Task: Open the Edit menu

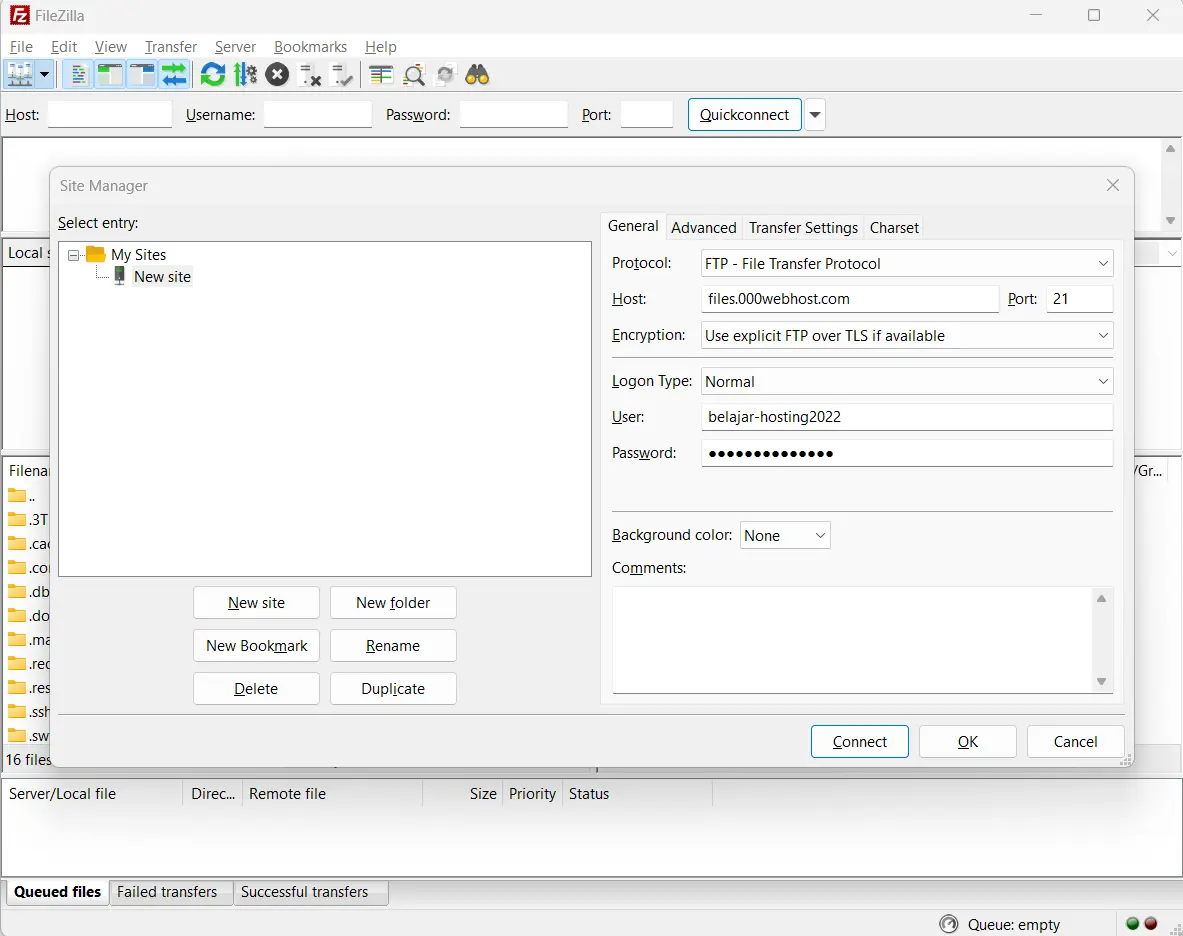Action: point(64,47)
